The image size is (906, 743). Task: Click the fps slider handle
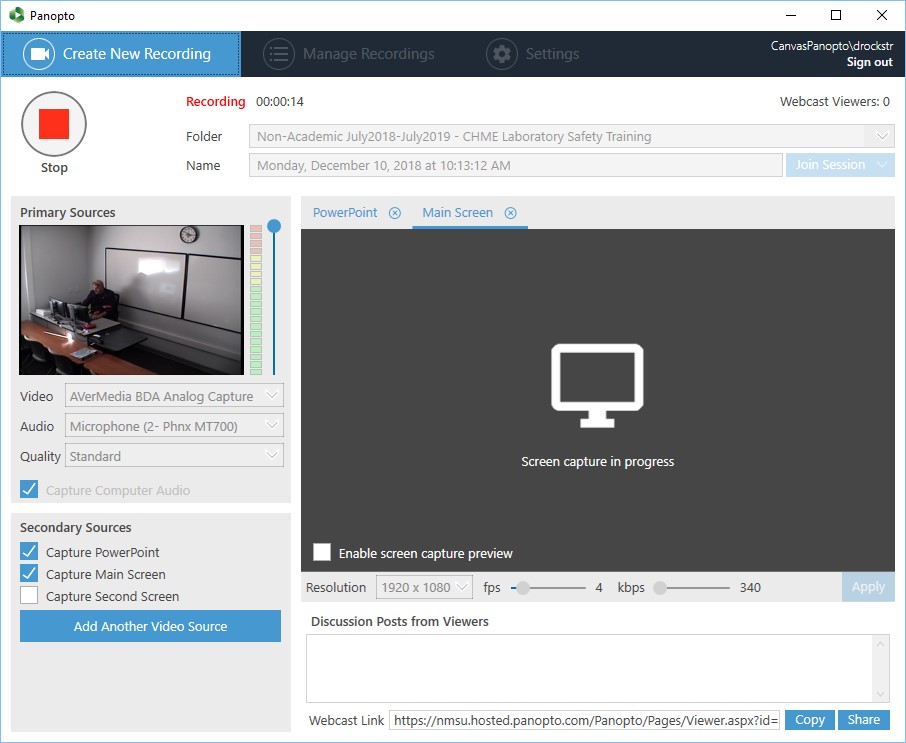point(522,588)
